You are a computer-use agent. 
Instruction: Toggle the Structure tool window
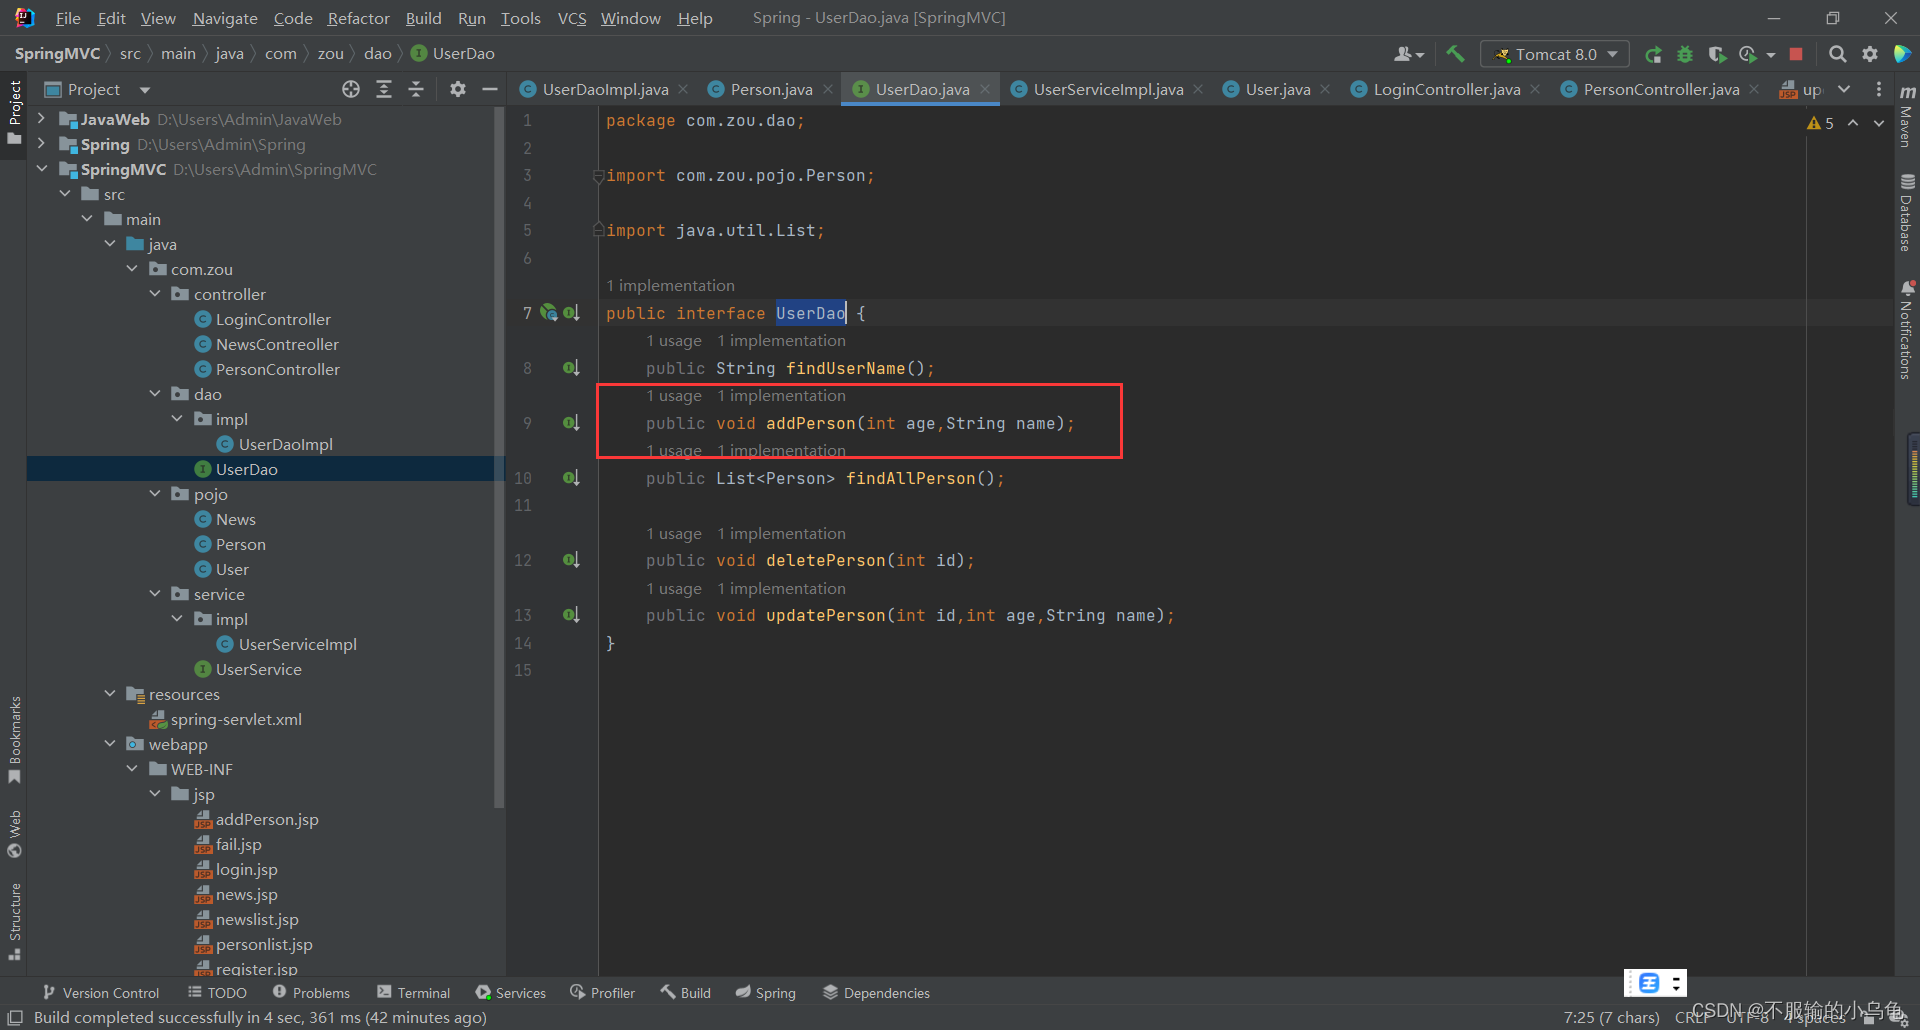[15, 913]
